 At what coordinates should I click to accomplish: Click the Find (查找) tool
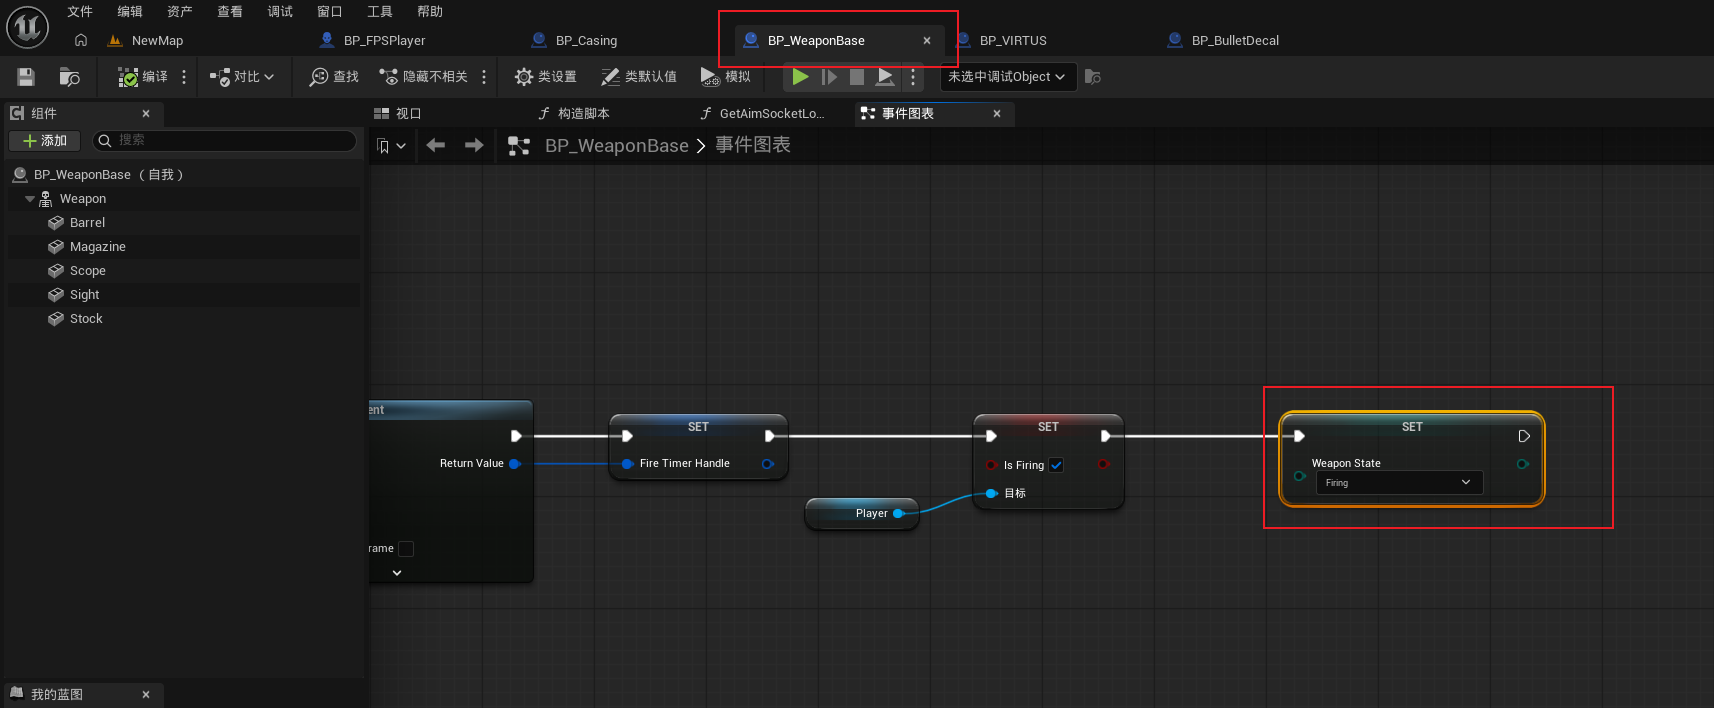[x=334, y=77]
